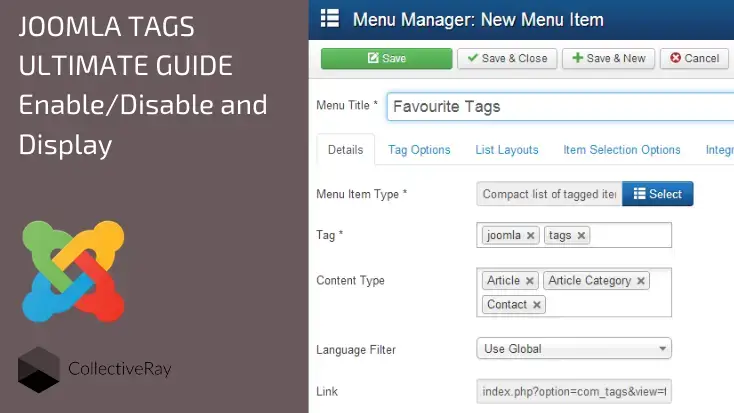Open the List Layouts tab

pos(507,150)
